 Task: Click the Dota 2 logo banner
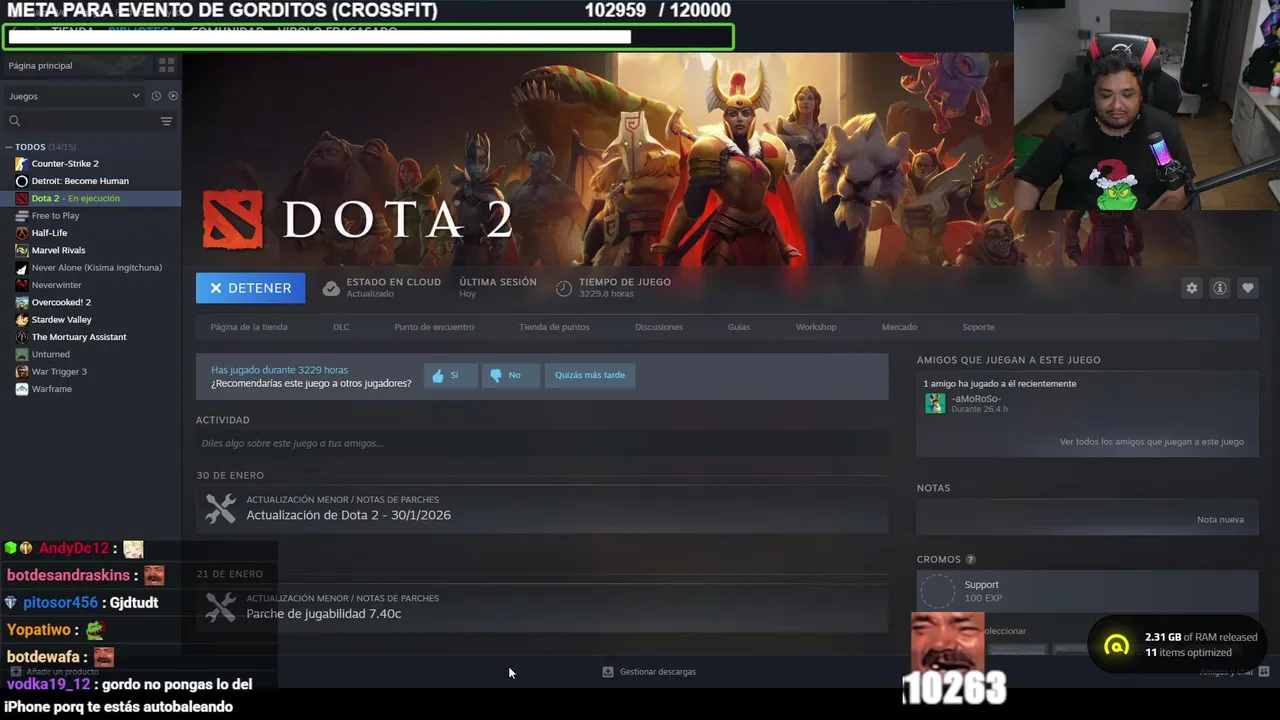358,219
